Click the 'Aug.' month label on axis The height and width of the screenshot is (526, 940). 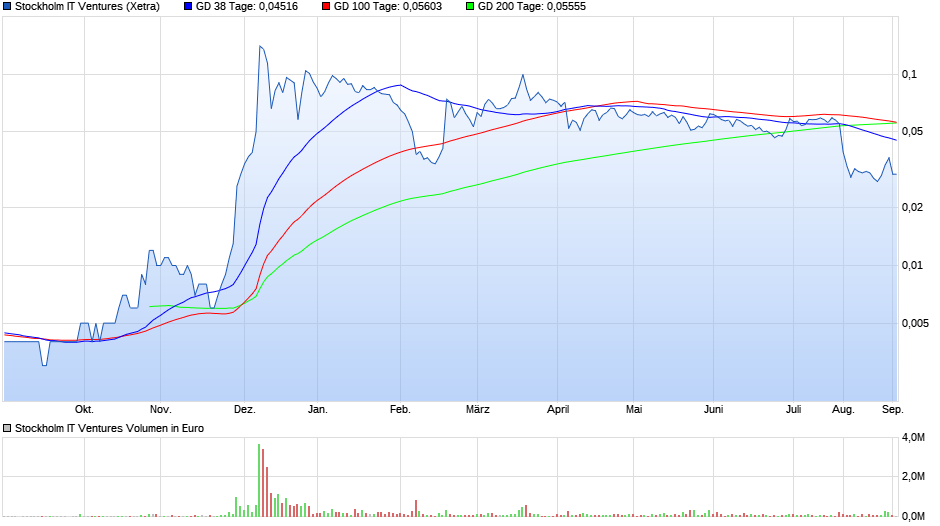point(843,409)
